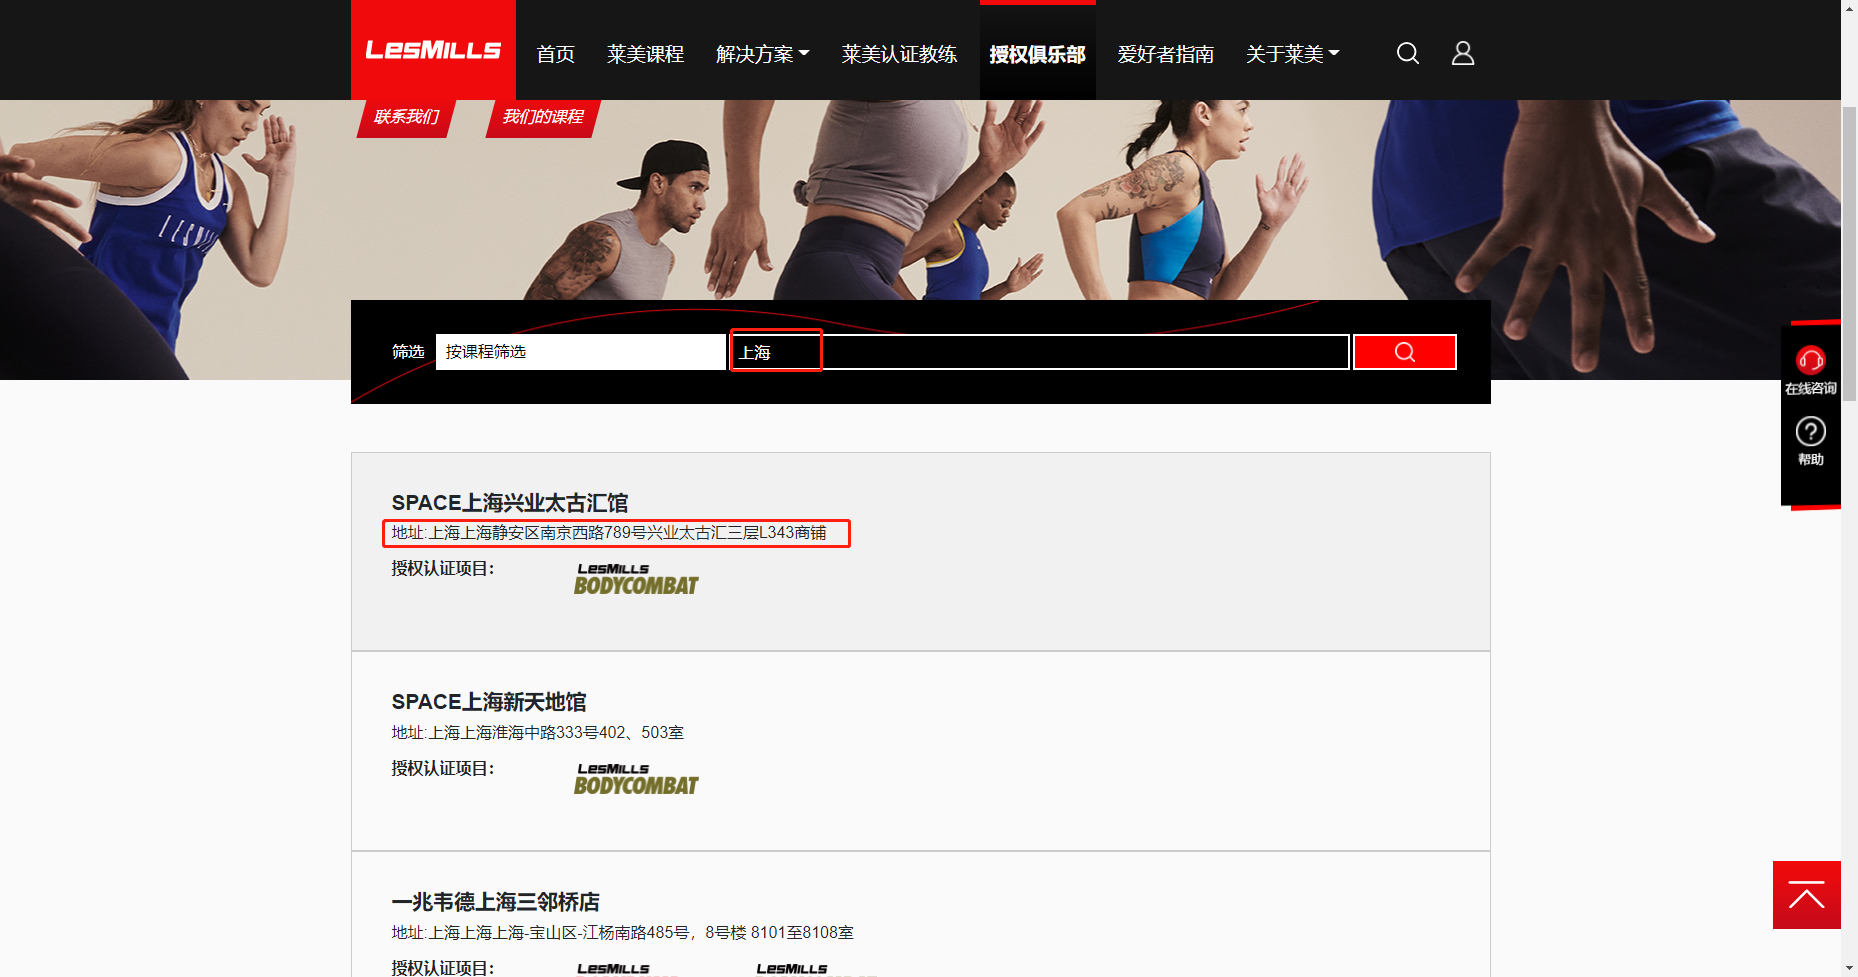Click BODYCOMBAT logo under SPACE上海兴业太古汇馆

[636, 579]
